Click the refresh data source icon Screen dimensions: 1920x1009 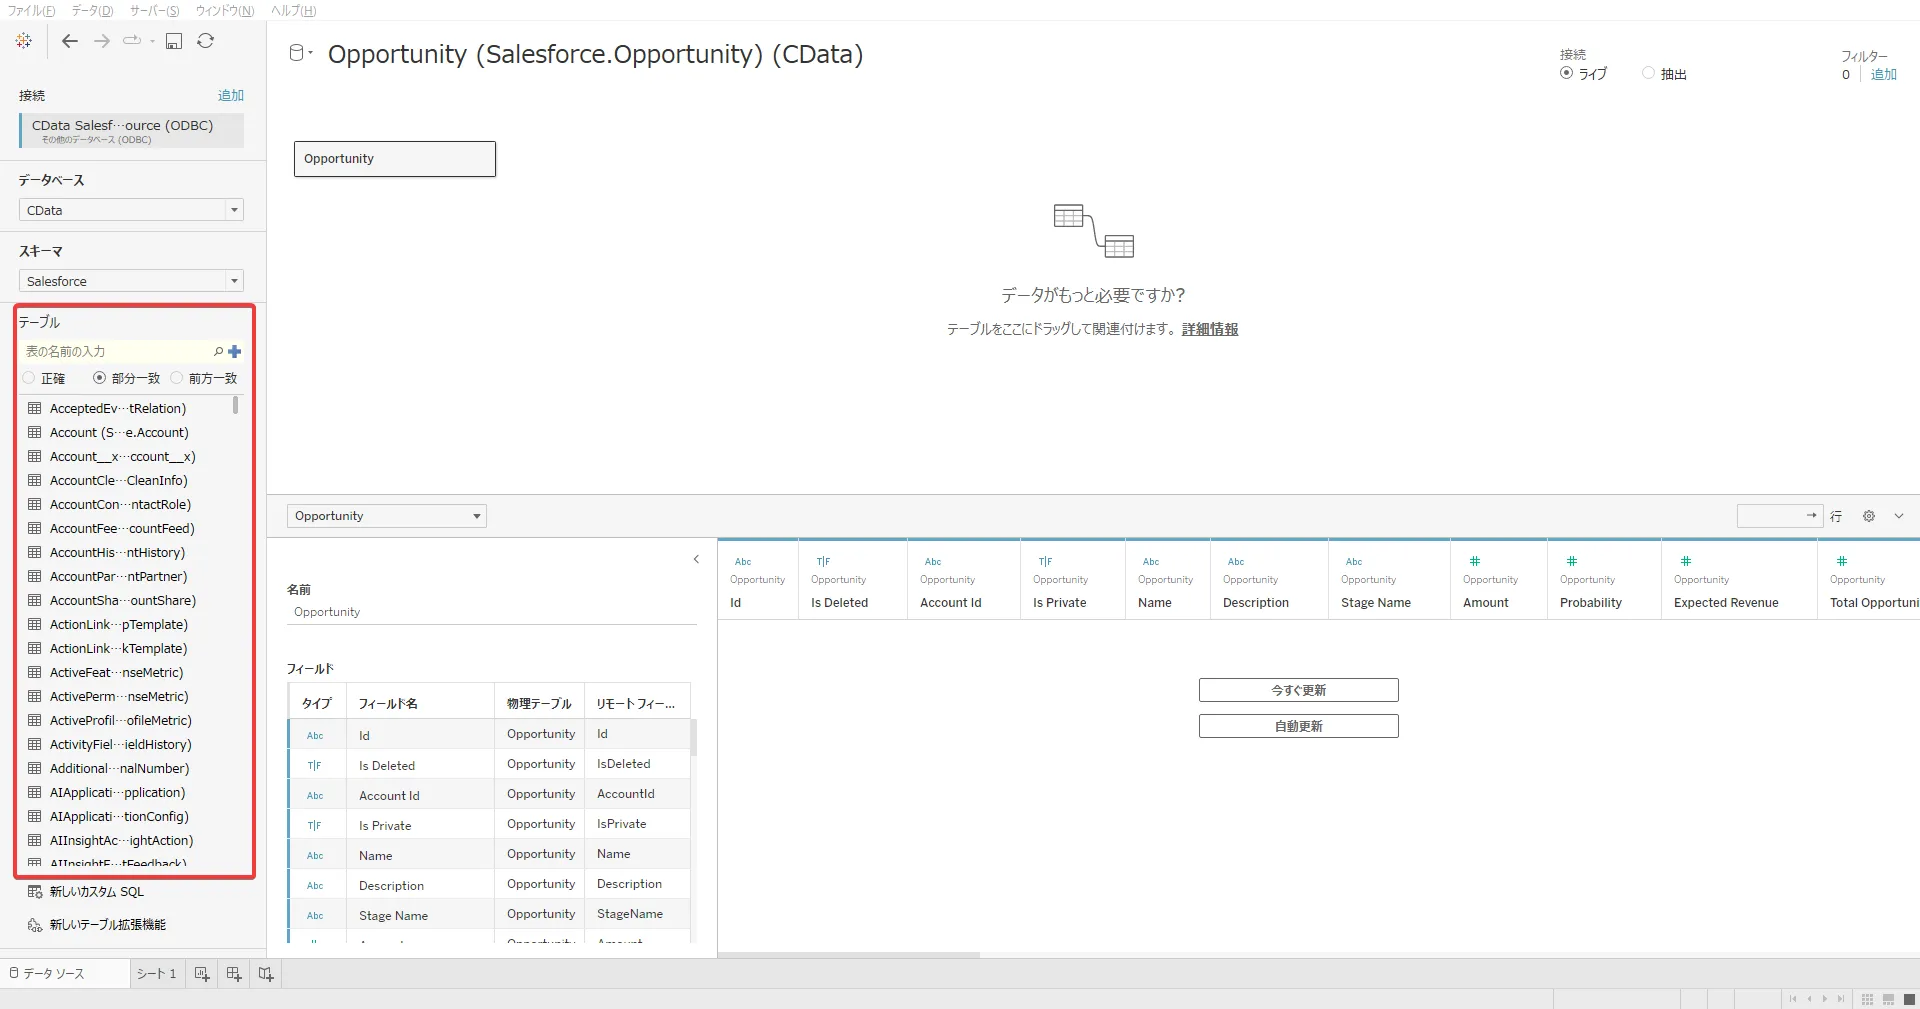(206, 41)
